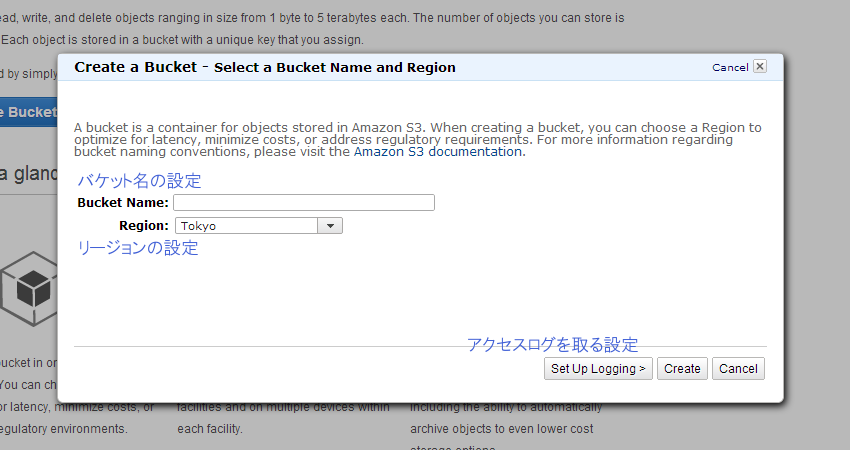850x450 pixels.
Task: Click the archive objects background text
Action: click(x=501, y=429)
